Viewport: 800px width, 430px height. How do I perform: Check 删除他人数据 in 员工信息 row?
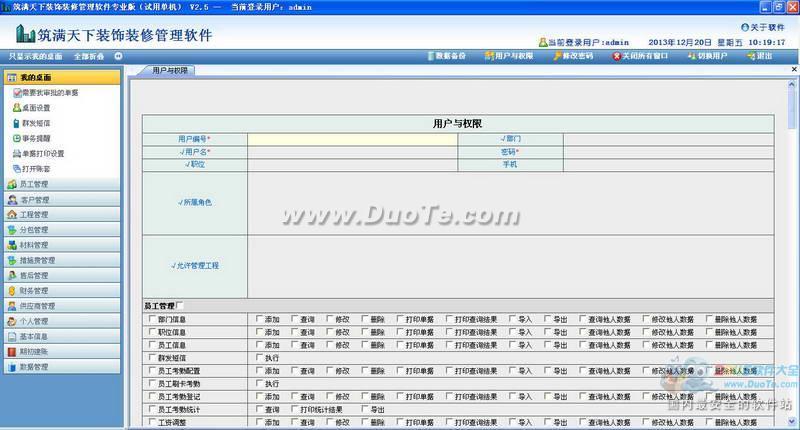[709, 345]
